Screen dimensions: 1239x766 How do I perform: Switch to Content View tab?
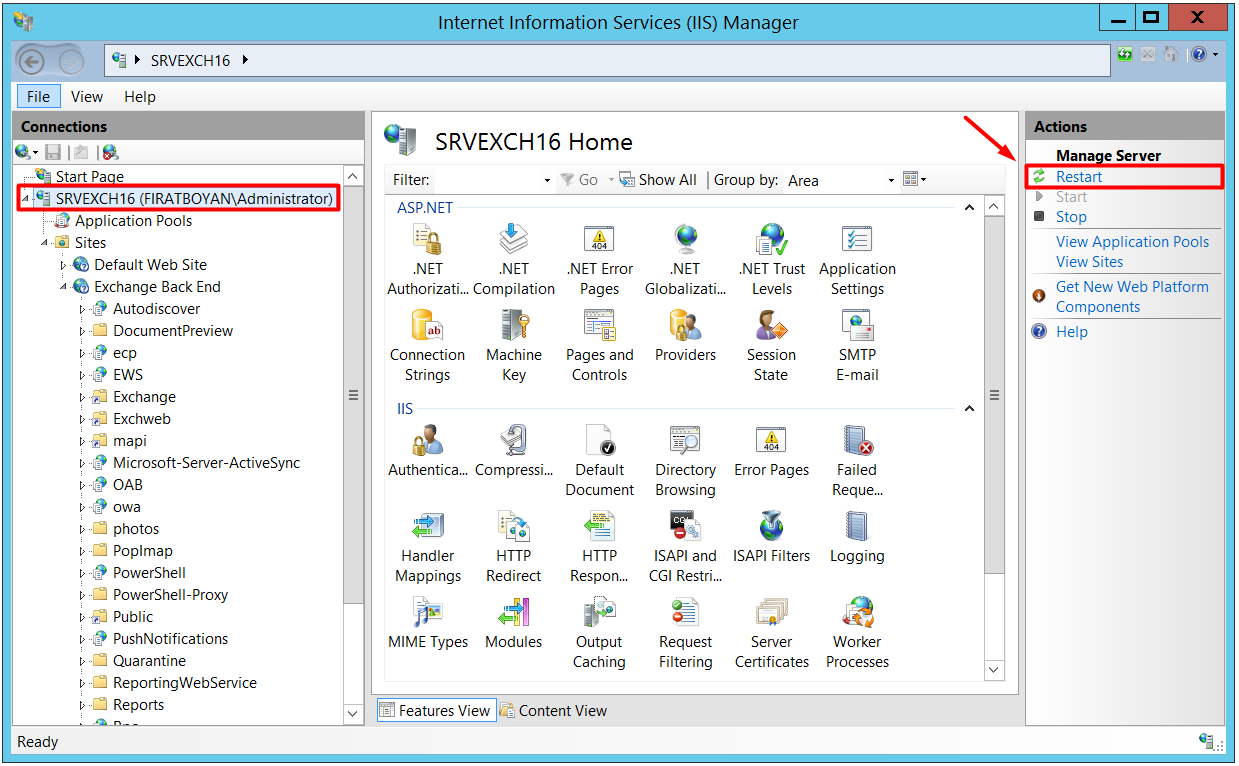click(x=553, y=710)
